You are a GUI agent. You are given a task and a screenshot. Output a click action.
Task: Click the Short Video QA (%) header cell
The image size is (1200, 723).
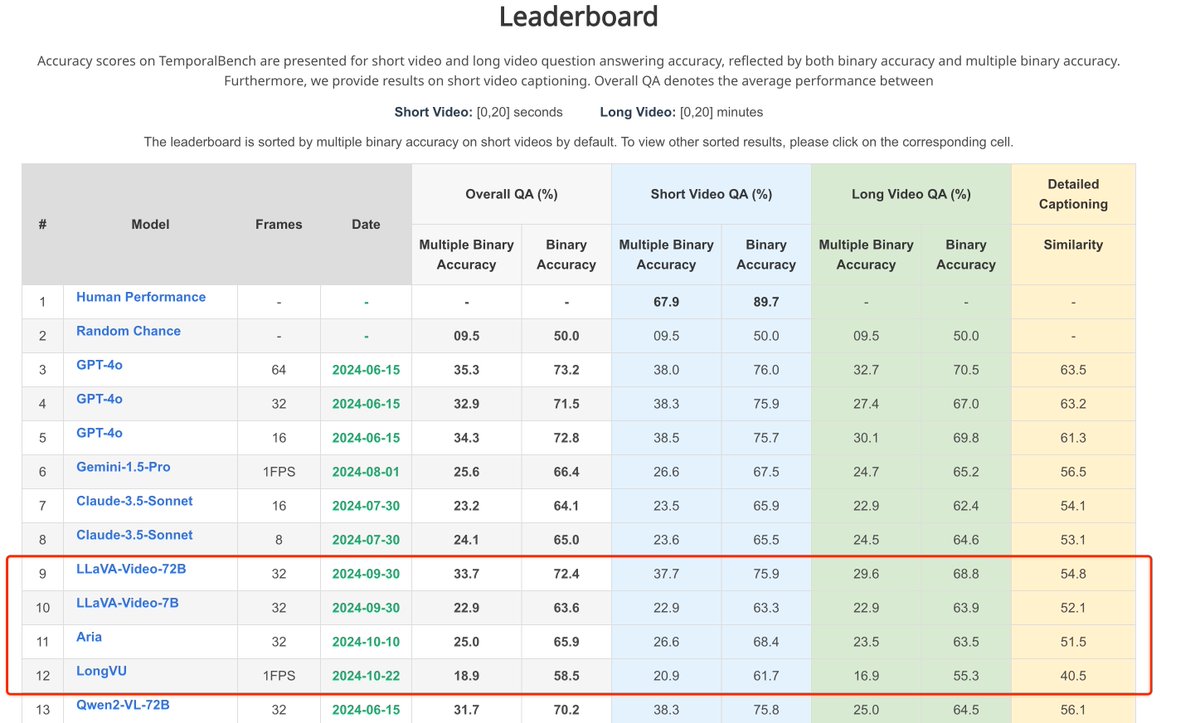pos(711,194)
